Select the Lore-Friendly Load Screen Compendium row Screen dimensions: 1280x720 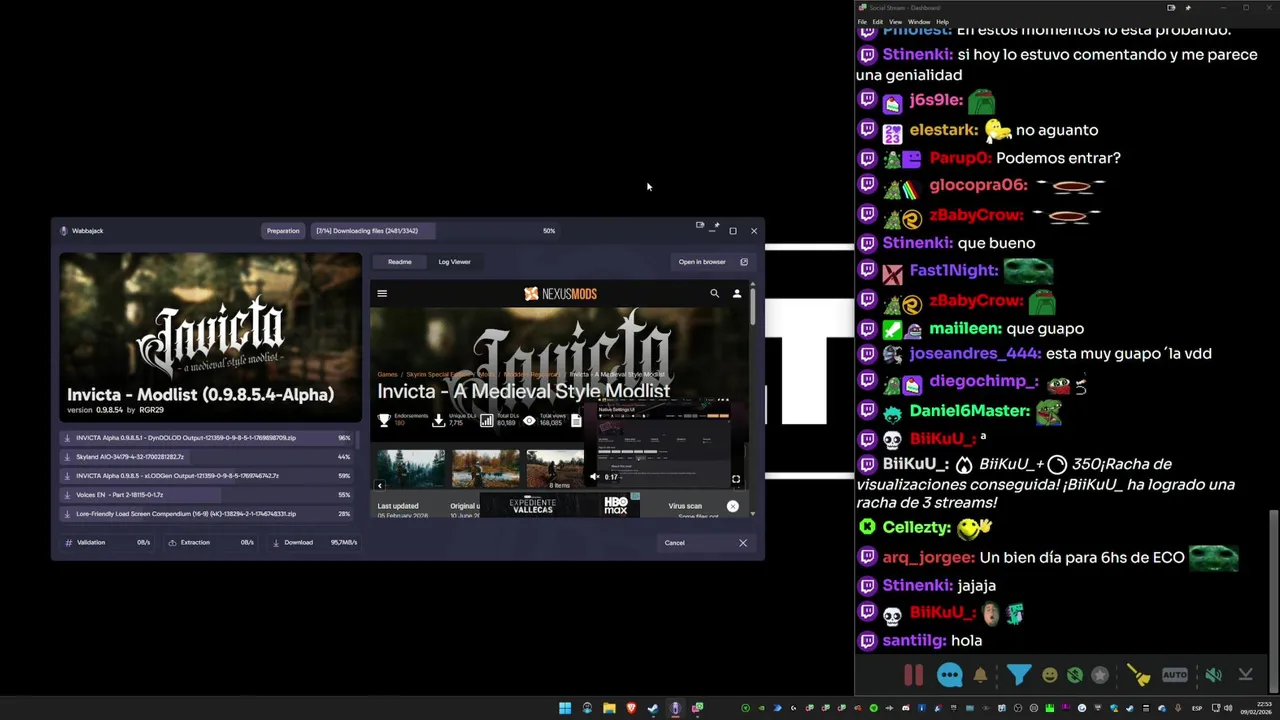click(208, 514)
